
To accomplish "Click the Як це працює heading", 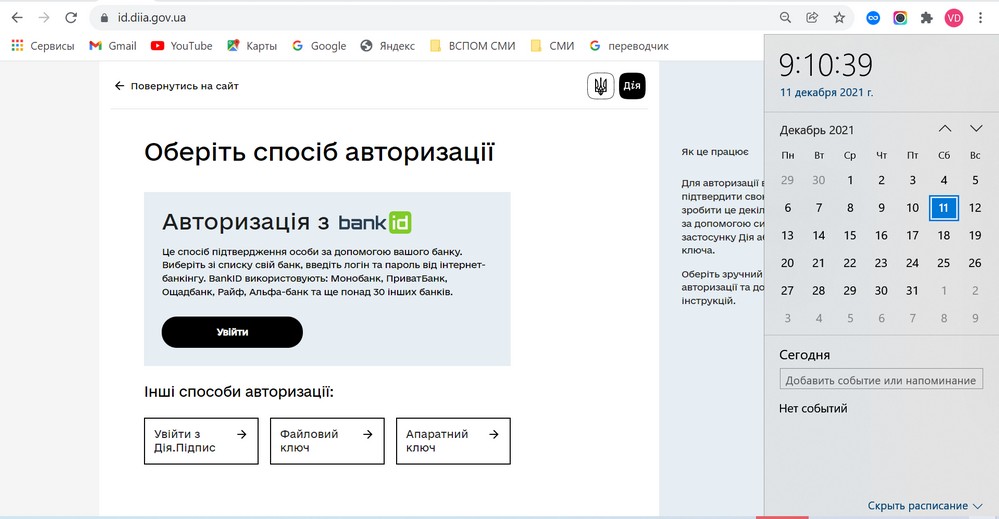I will (715, 152).
